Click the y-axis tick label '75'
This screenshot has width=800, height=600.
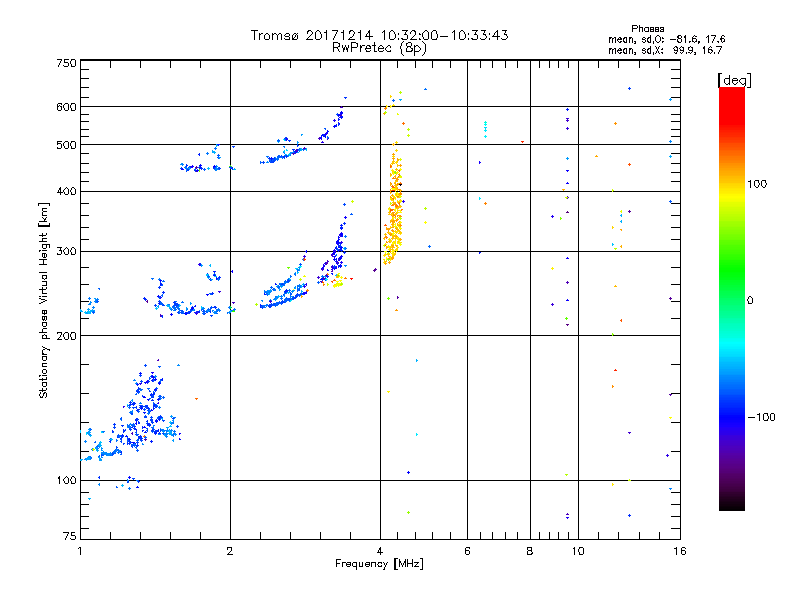(70, 536)
